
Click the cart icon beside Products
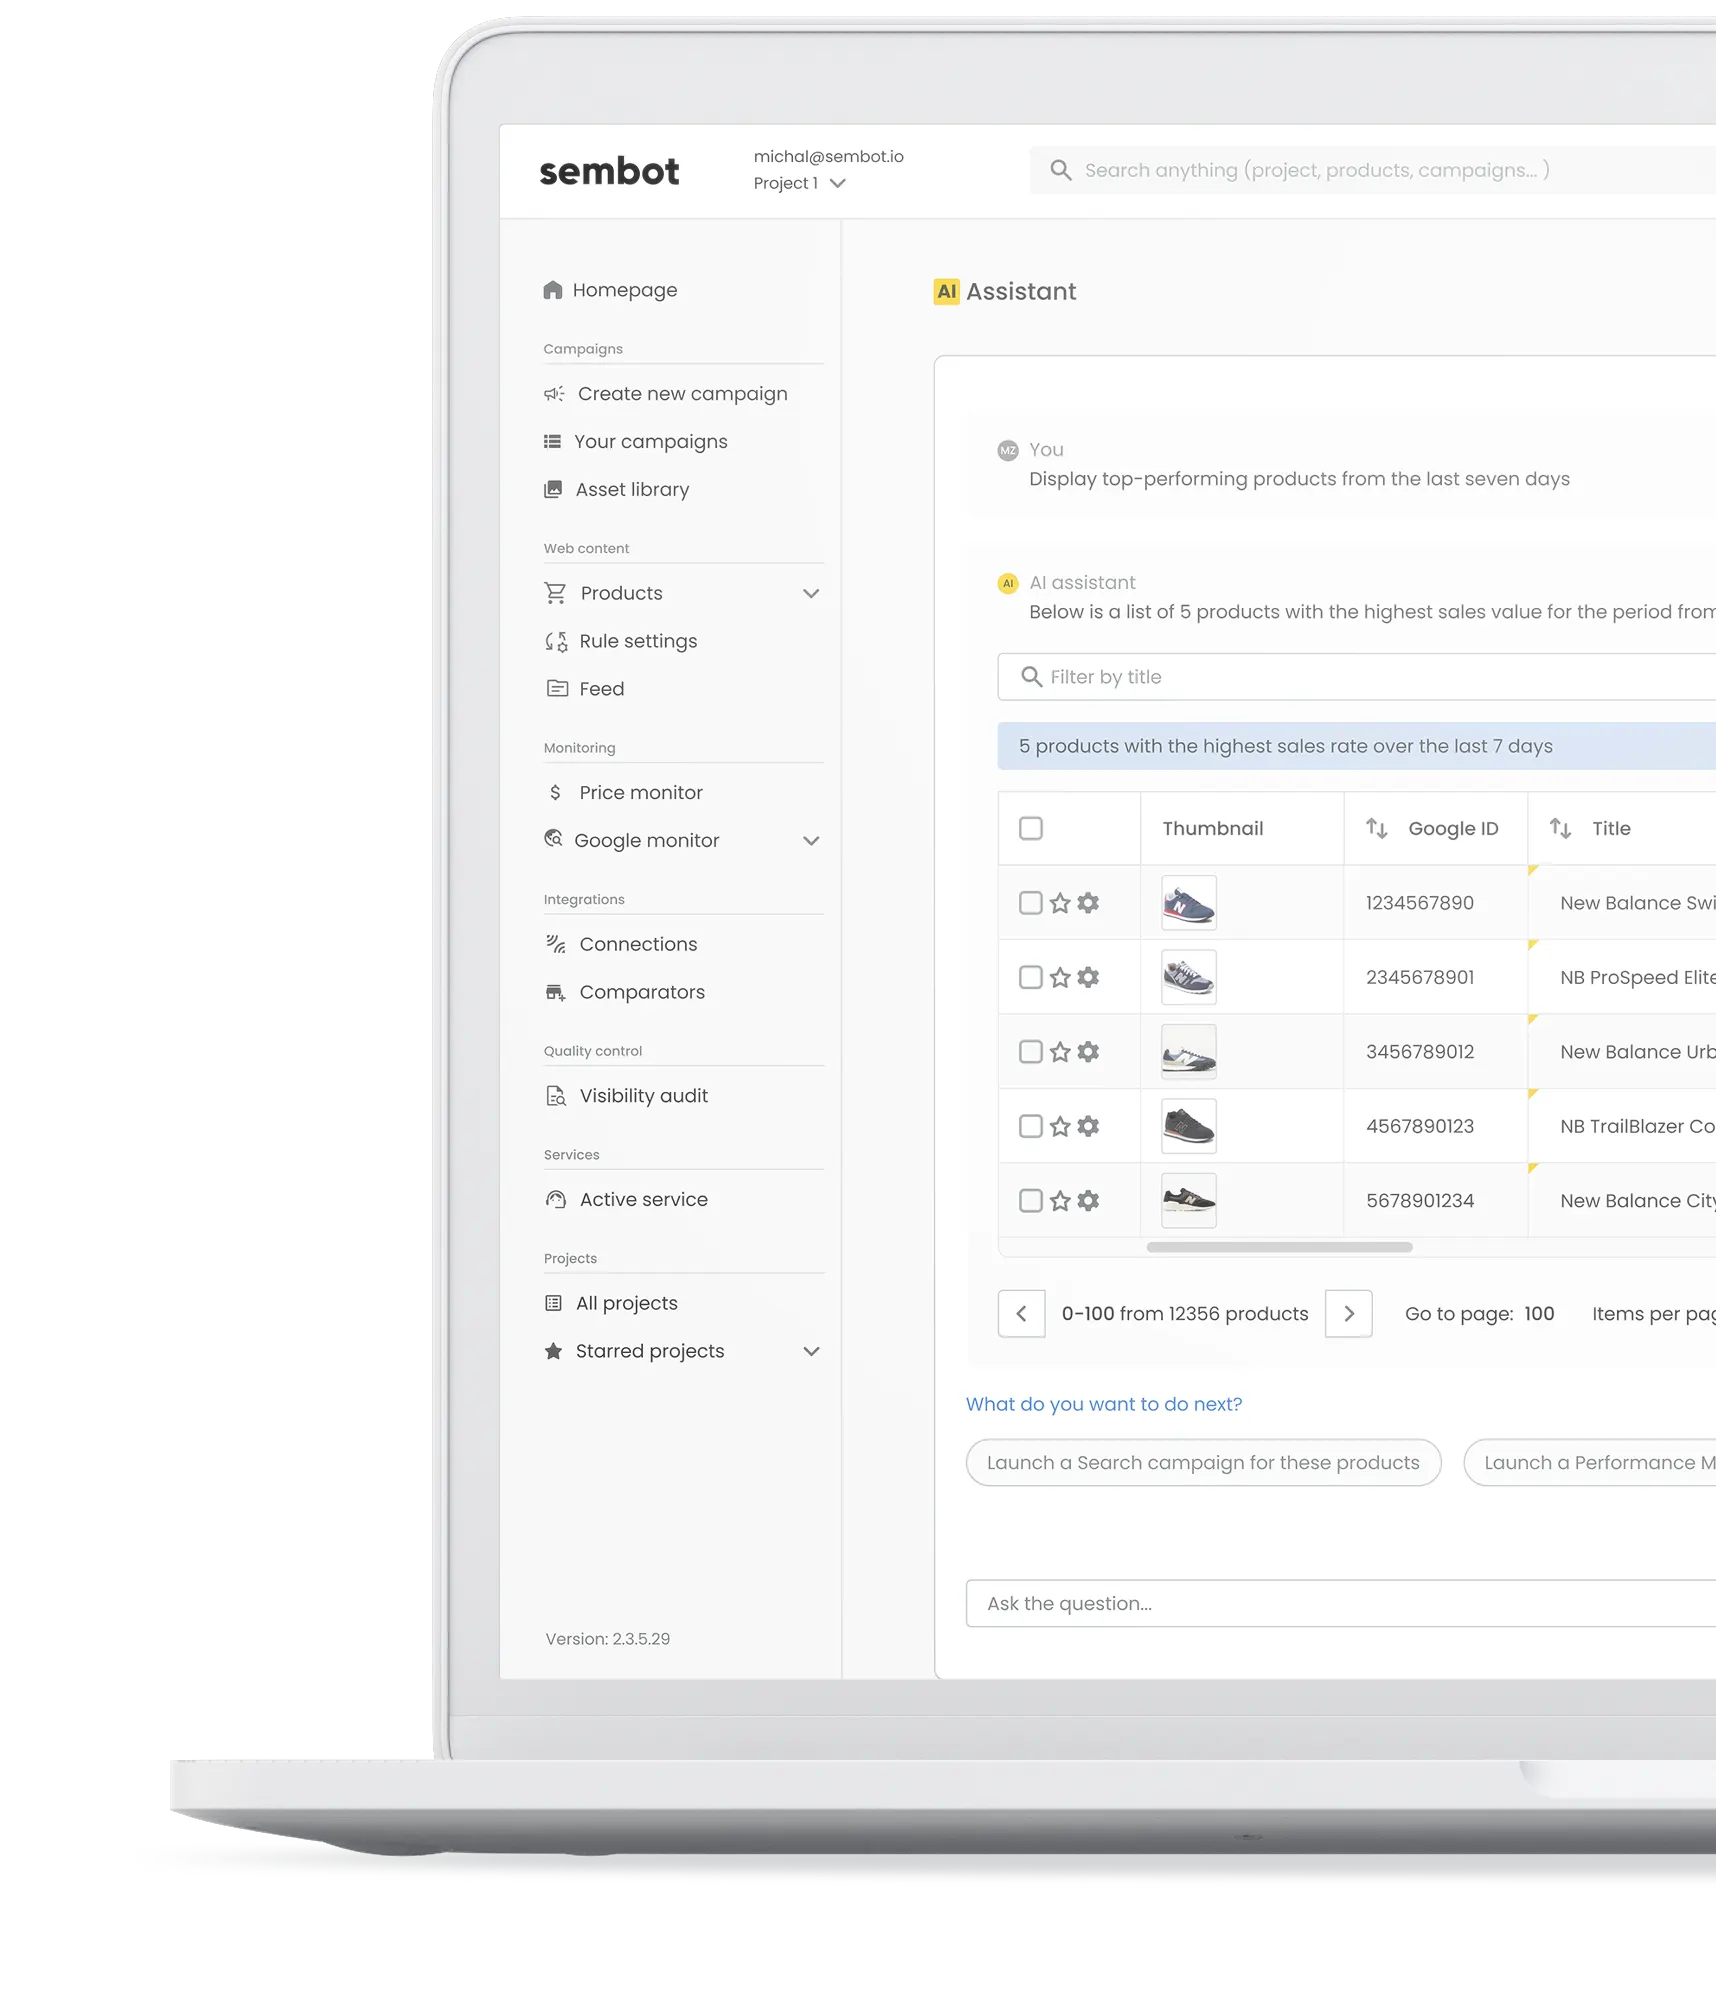click(555, 593)
